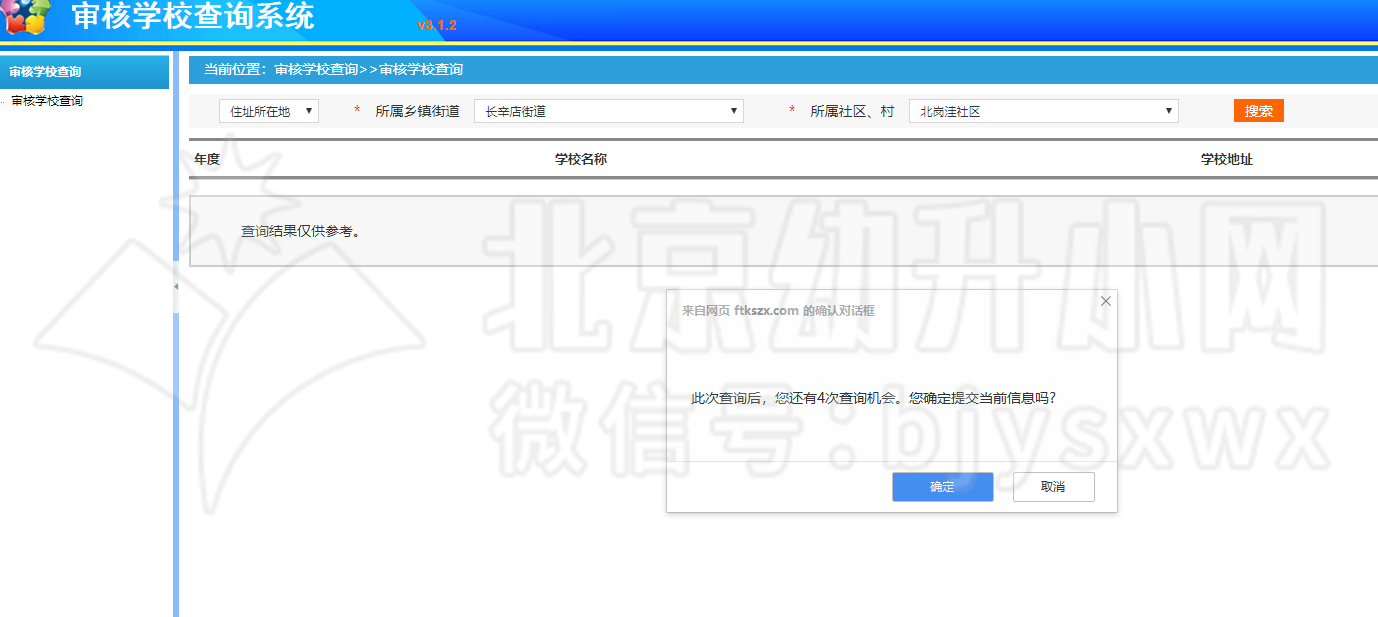The image size is (1378, 617).
Task: Confirm the query with the 确定 button
Action: [942, 487]
